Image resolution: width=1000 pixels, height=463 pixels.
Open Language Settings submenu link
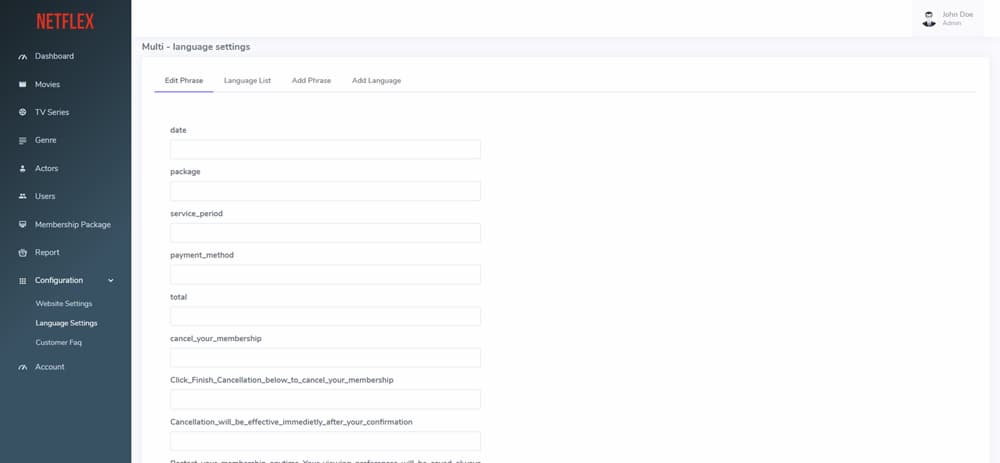(66, 323)
